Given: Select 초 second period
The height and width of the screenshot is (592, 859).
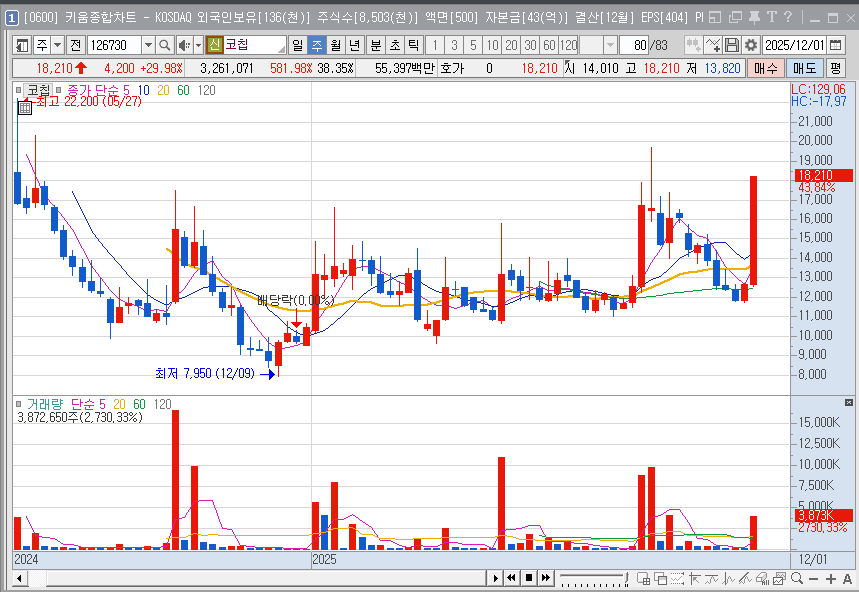Looking at the screenshot, I should [394, 45].
